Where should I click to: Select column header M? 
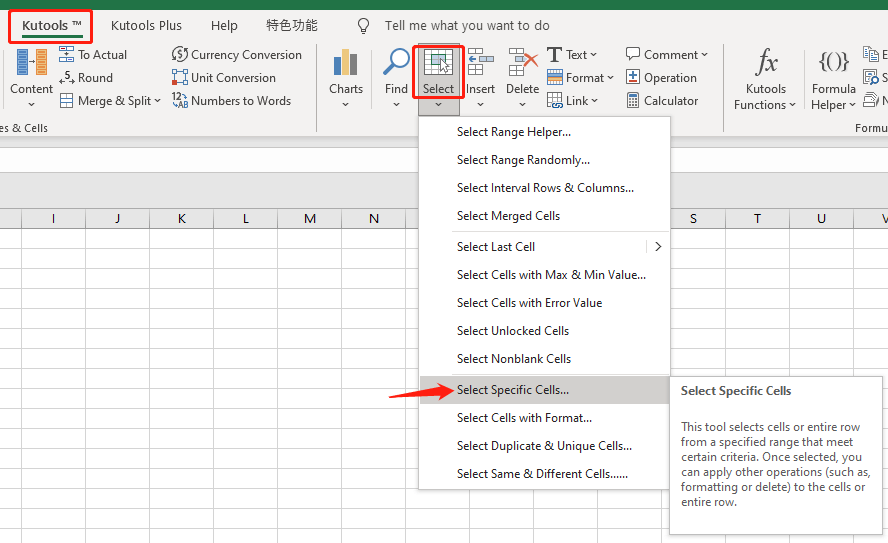310,219
